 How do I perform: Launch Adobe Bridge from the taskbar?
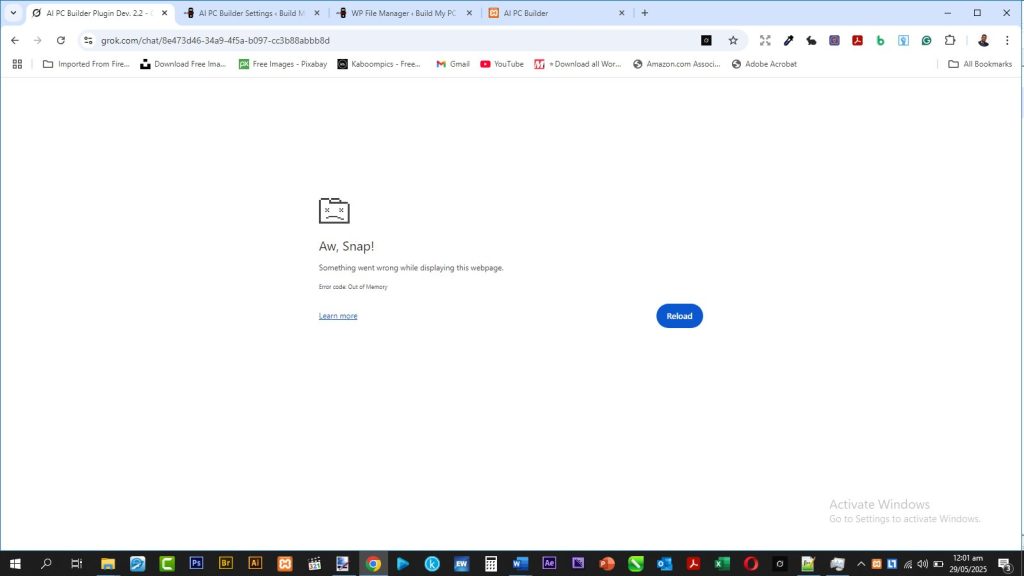[226, 564]
